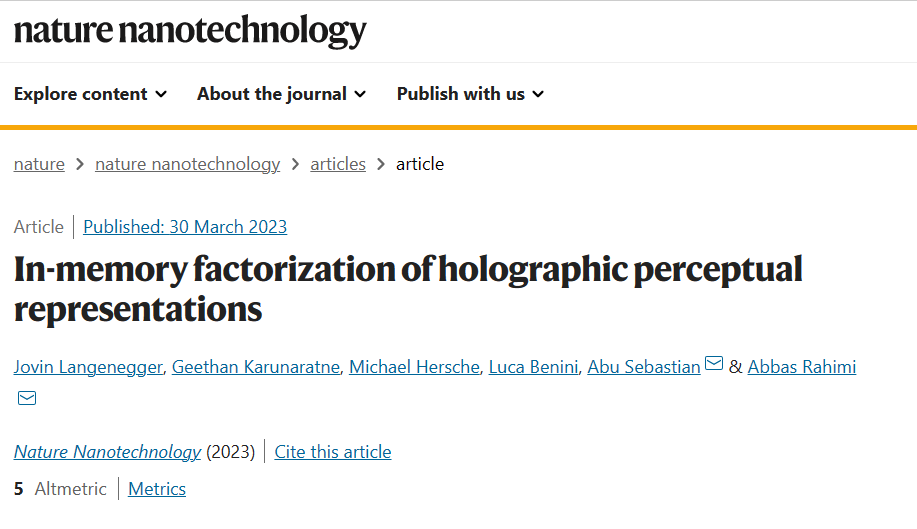Open author Abbas Rahimi link

click(x=802, y=367)
